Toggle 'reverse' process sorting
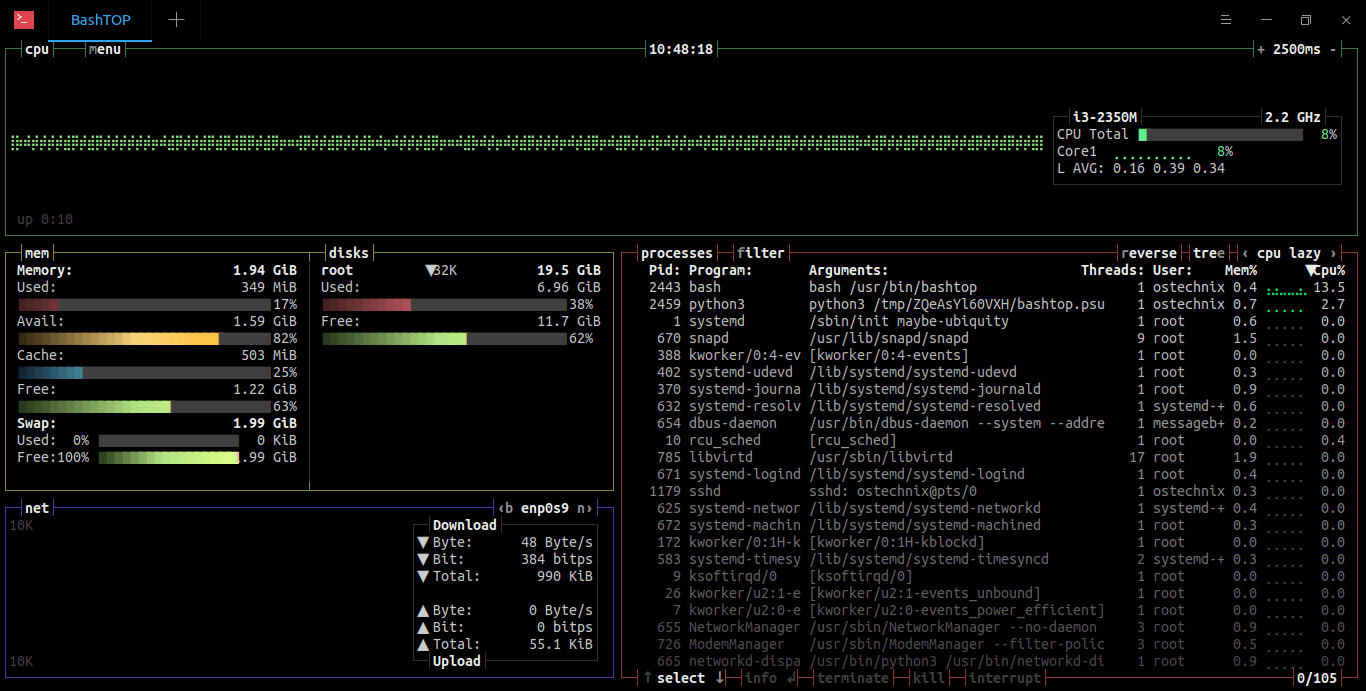This screenshot has height=691, width=1366. 1148,252
